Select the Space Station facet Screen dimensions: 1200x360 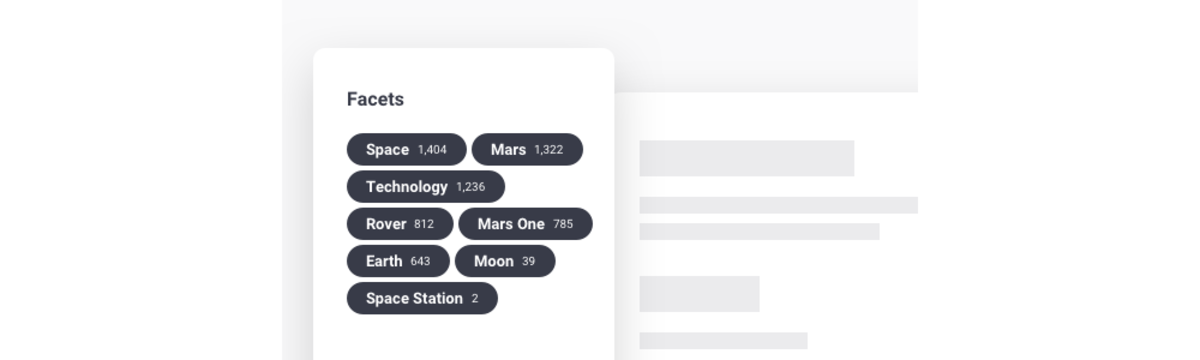pyautogui.click(x=422, y=298)
